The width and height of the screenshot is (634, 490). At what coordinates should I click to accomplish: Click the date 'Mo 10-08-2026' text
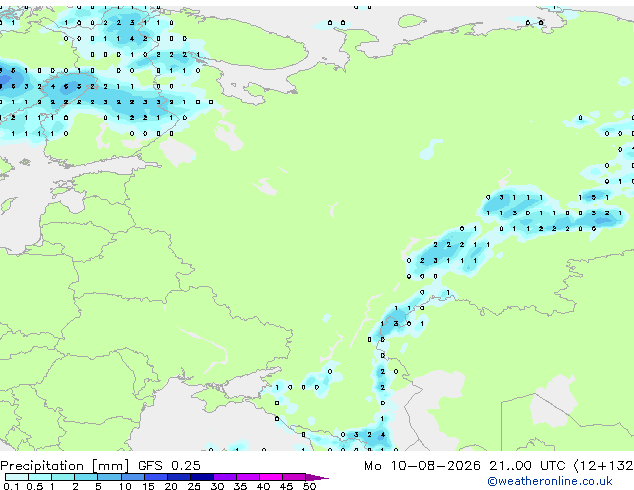point(422,465)
